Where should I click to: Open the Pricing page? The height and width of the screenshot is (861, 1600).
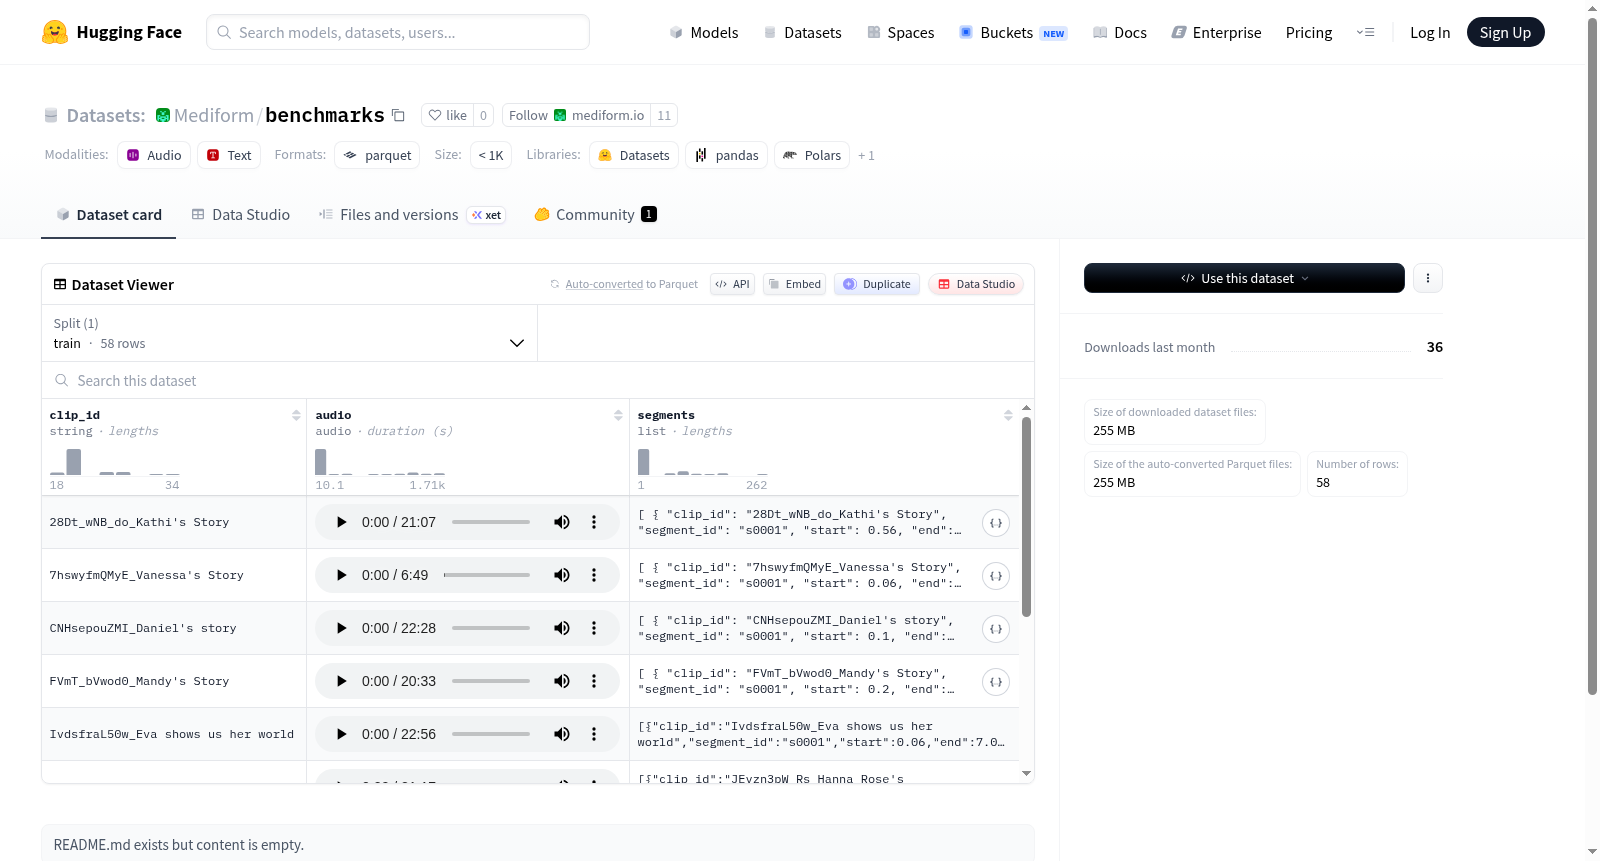click(1309, 32)
